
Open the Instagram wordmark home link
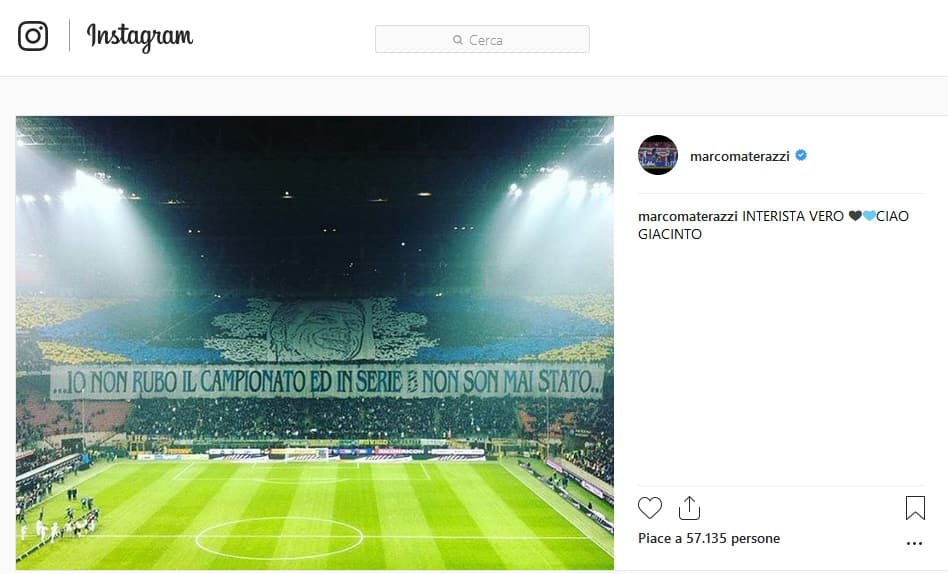[x=140, y=37]
